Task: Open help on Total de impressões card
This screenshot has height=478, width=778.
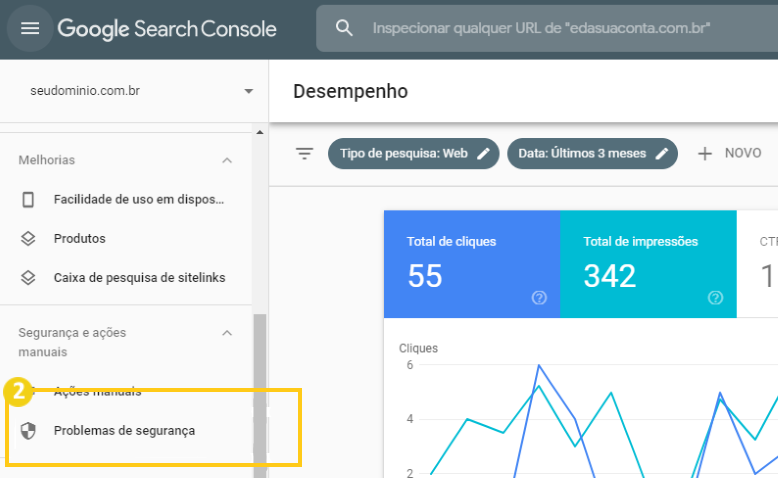Action: (x=715, y=298)
